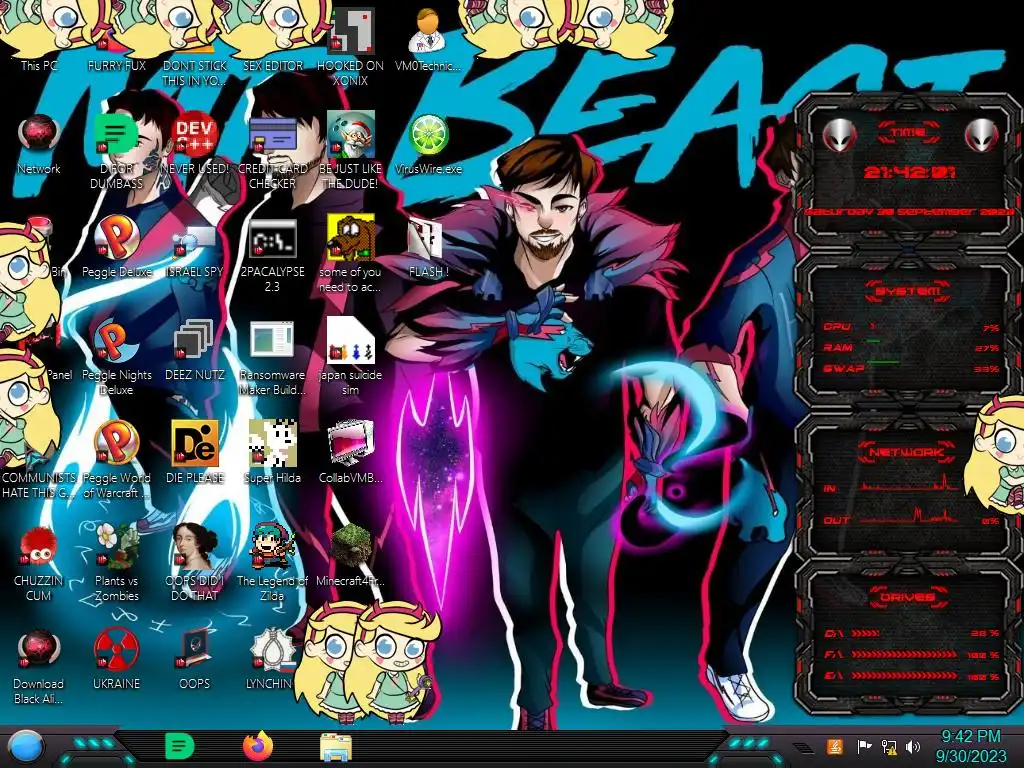Viewport: 1024px width, 768px height.
Task: Launch Firefox from the taskbar
Action: click(x=258, y=746)
